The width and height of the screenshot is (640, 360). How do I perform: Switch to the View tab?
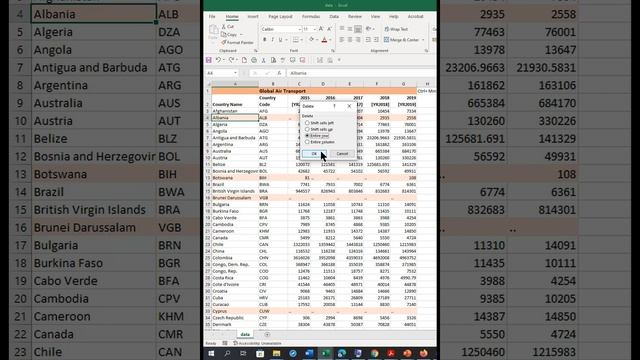click(x=375, y=17)
